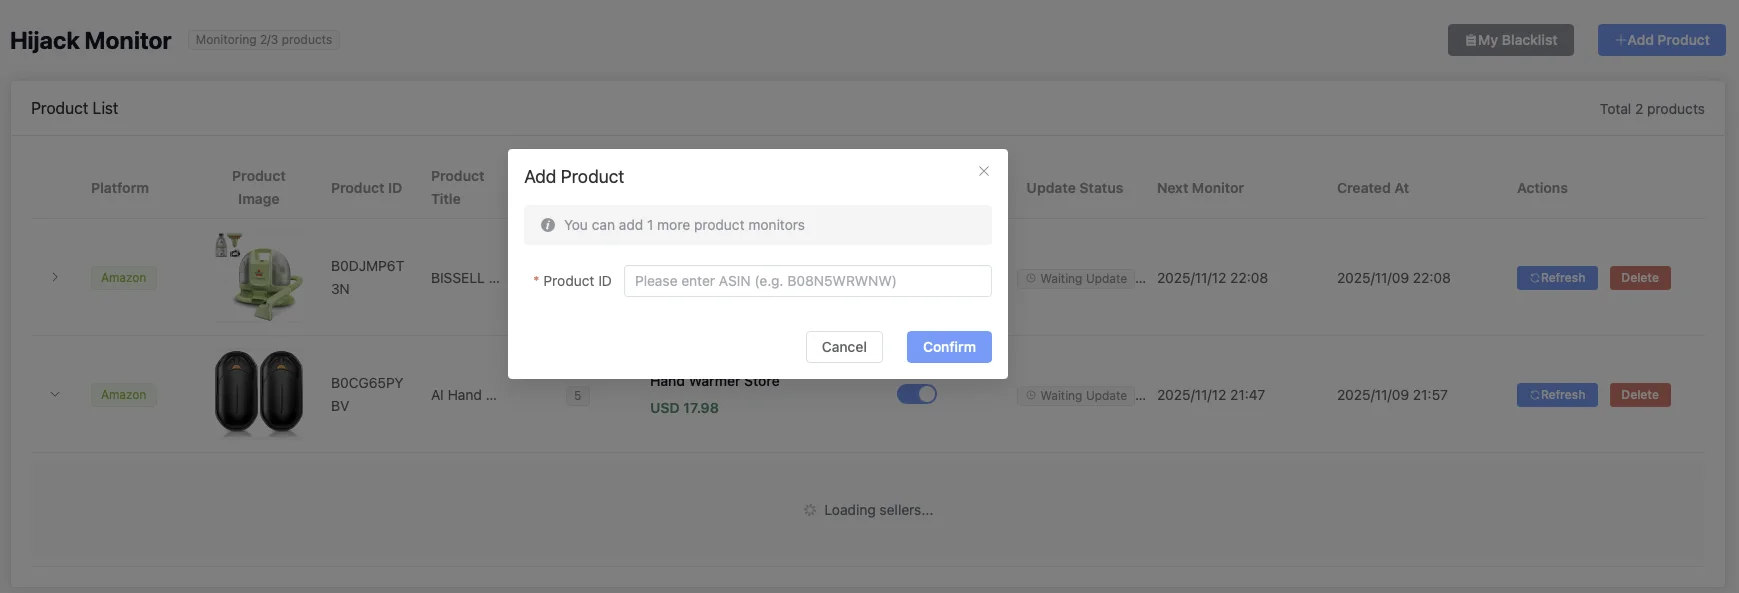Open My Blacklist

click(1510, 40)
